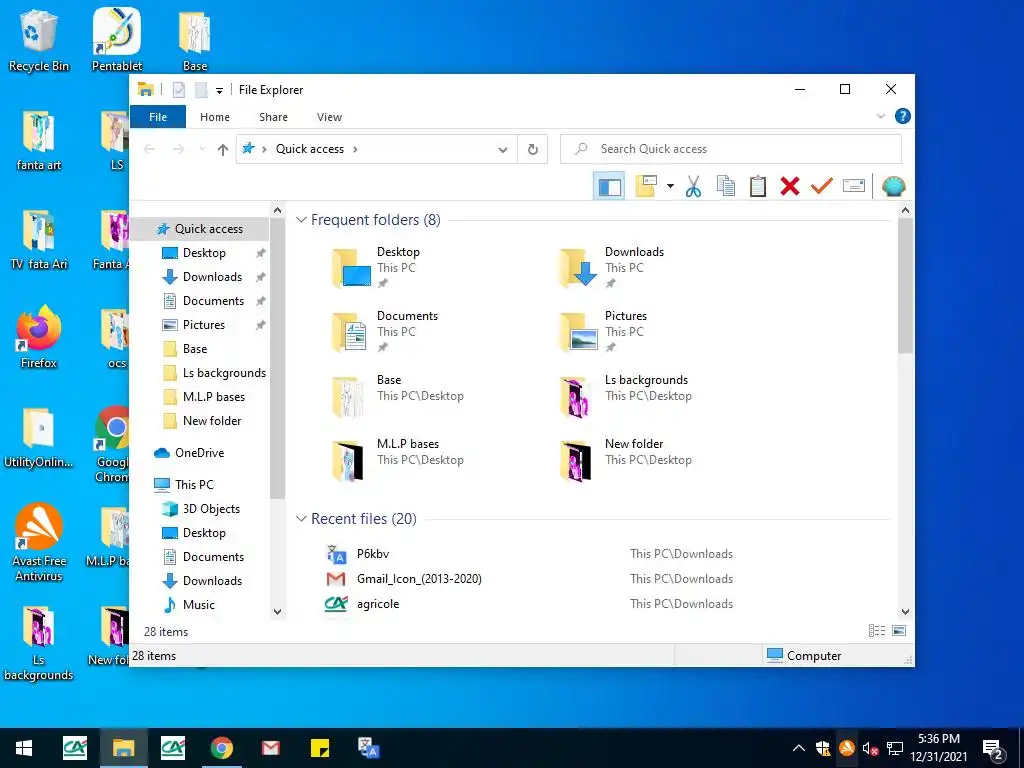This screenshot has width=1024, height=768.
Task: Click the Properties icon in title bar
Action: click(179, 90)
